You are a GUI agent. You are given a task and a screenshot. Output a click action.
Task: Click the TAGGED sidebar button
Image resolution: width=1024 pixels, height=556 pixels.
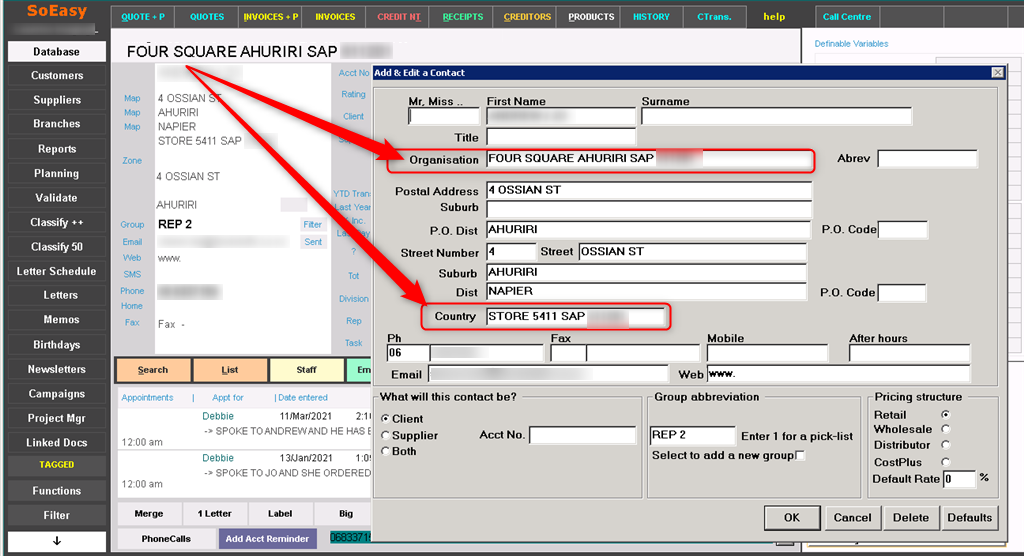[x=57, y=465]
